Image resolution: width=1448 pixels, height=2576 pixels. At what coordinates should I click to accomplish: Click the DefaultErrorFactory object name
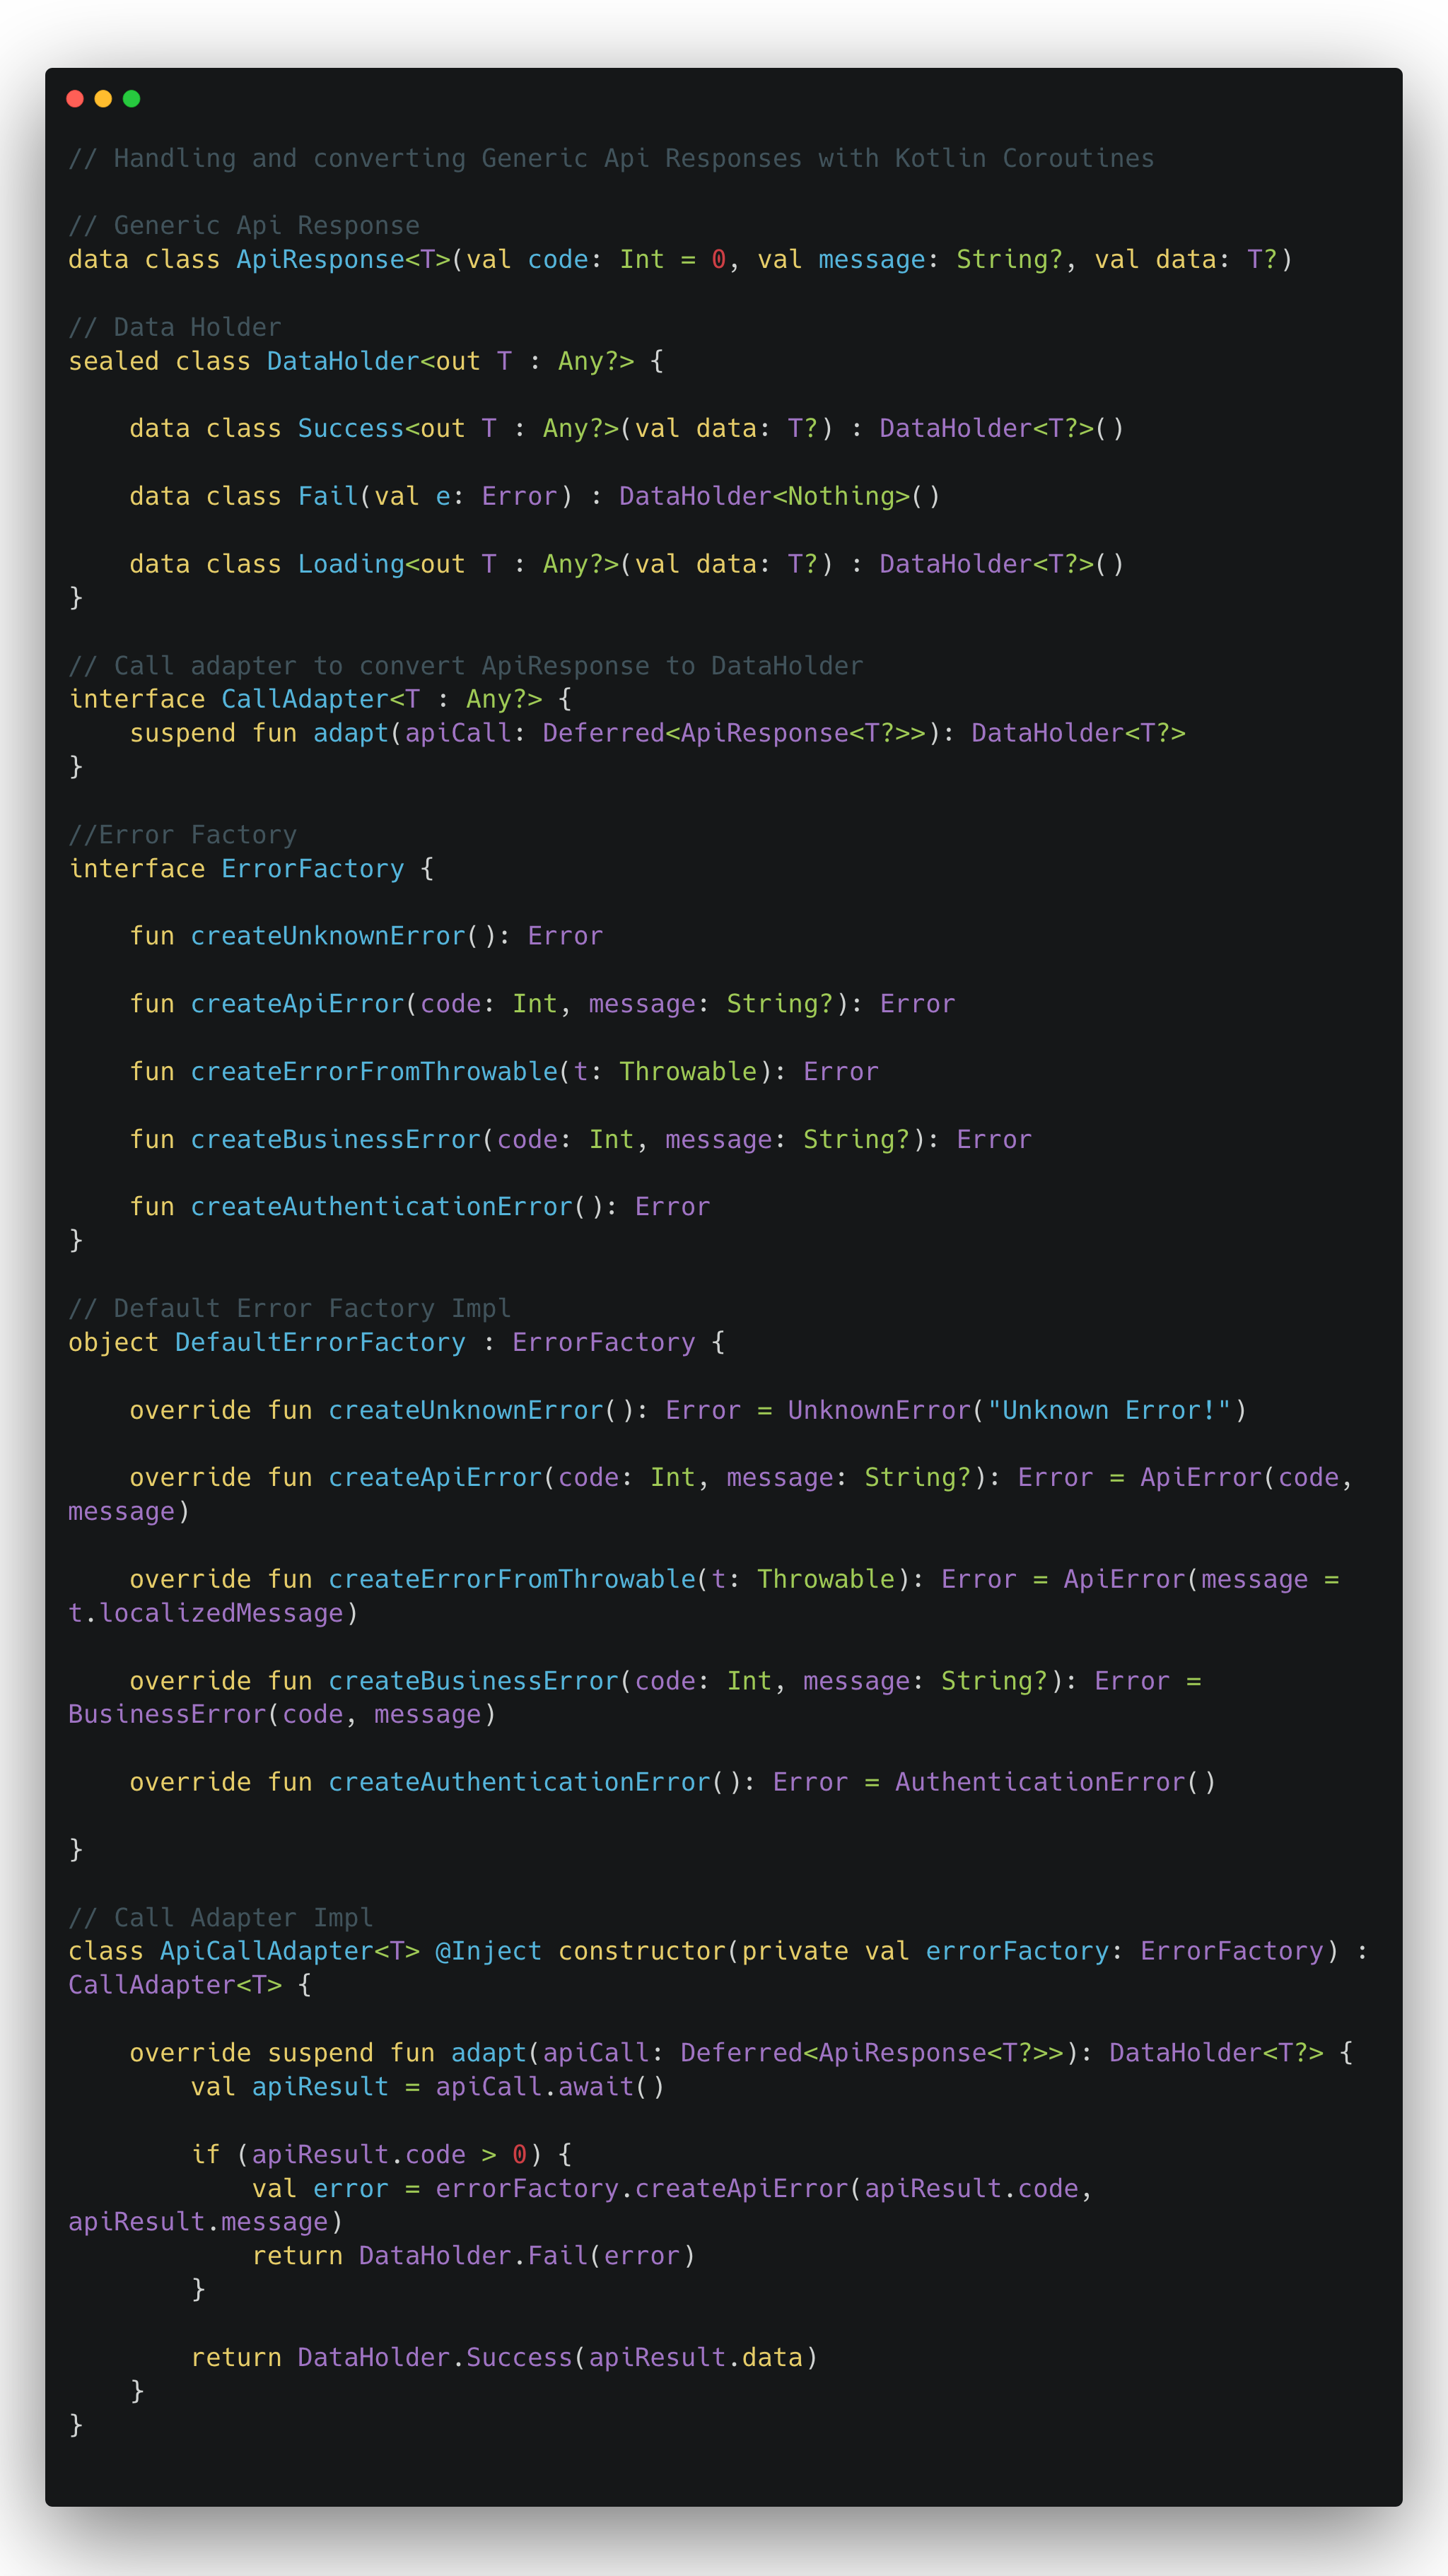pos(320,1342)
